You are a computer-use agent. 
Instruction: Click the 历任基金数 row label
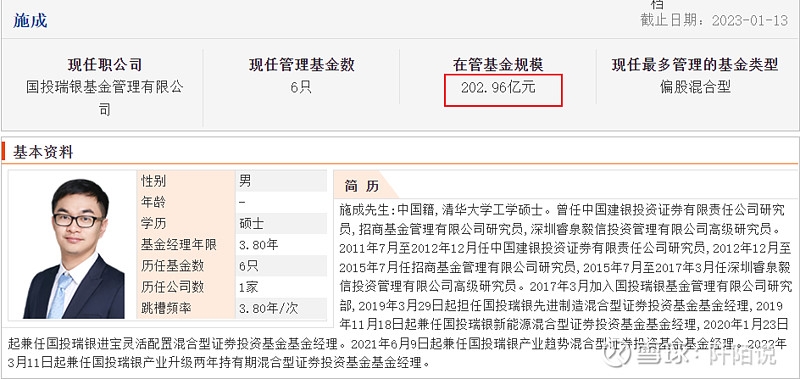[x=172, y=266]
